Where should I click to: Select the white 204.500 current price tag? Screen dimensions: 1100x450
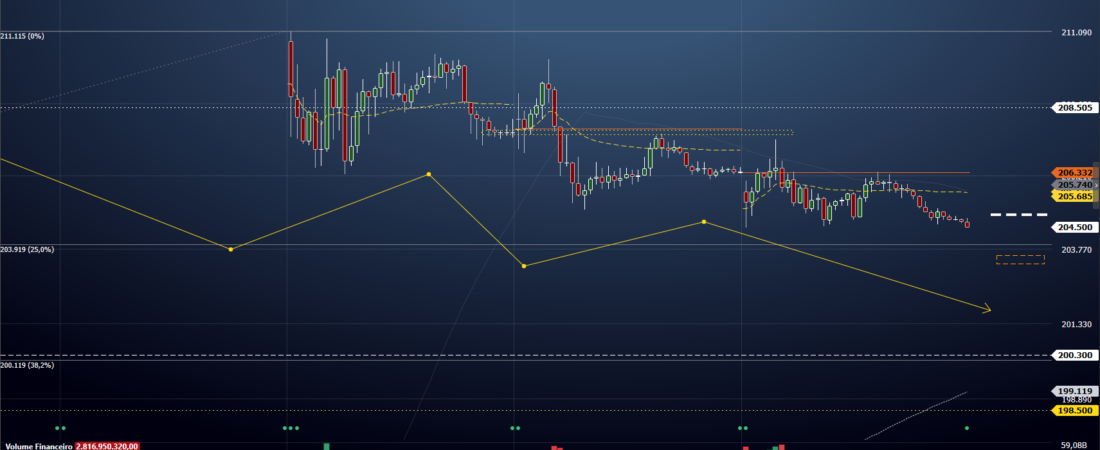(1074, 227)
